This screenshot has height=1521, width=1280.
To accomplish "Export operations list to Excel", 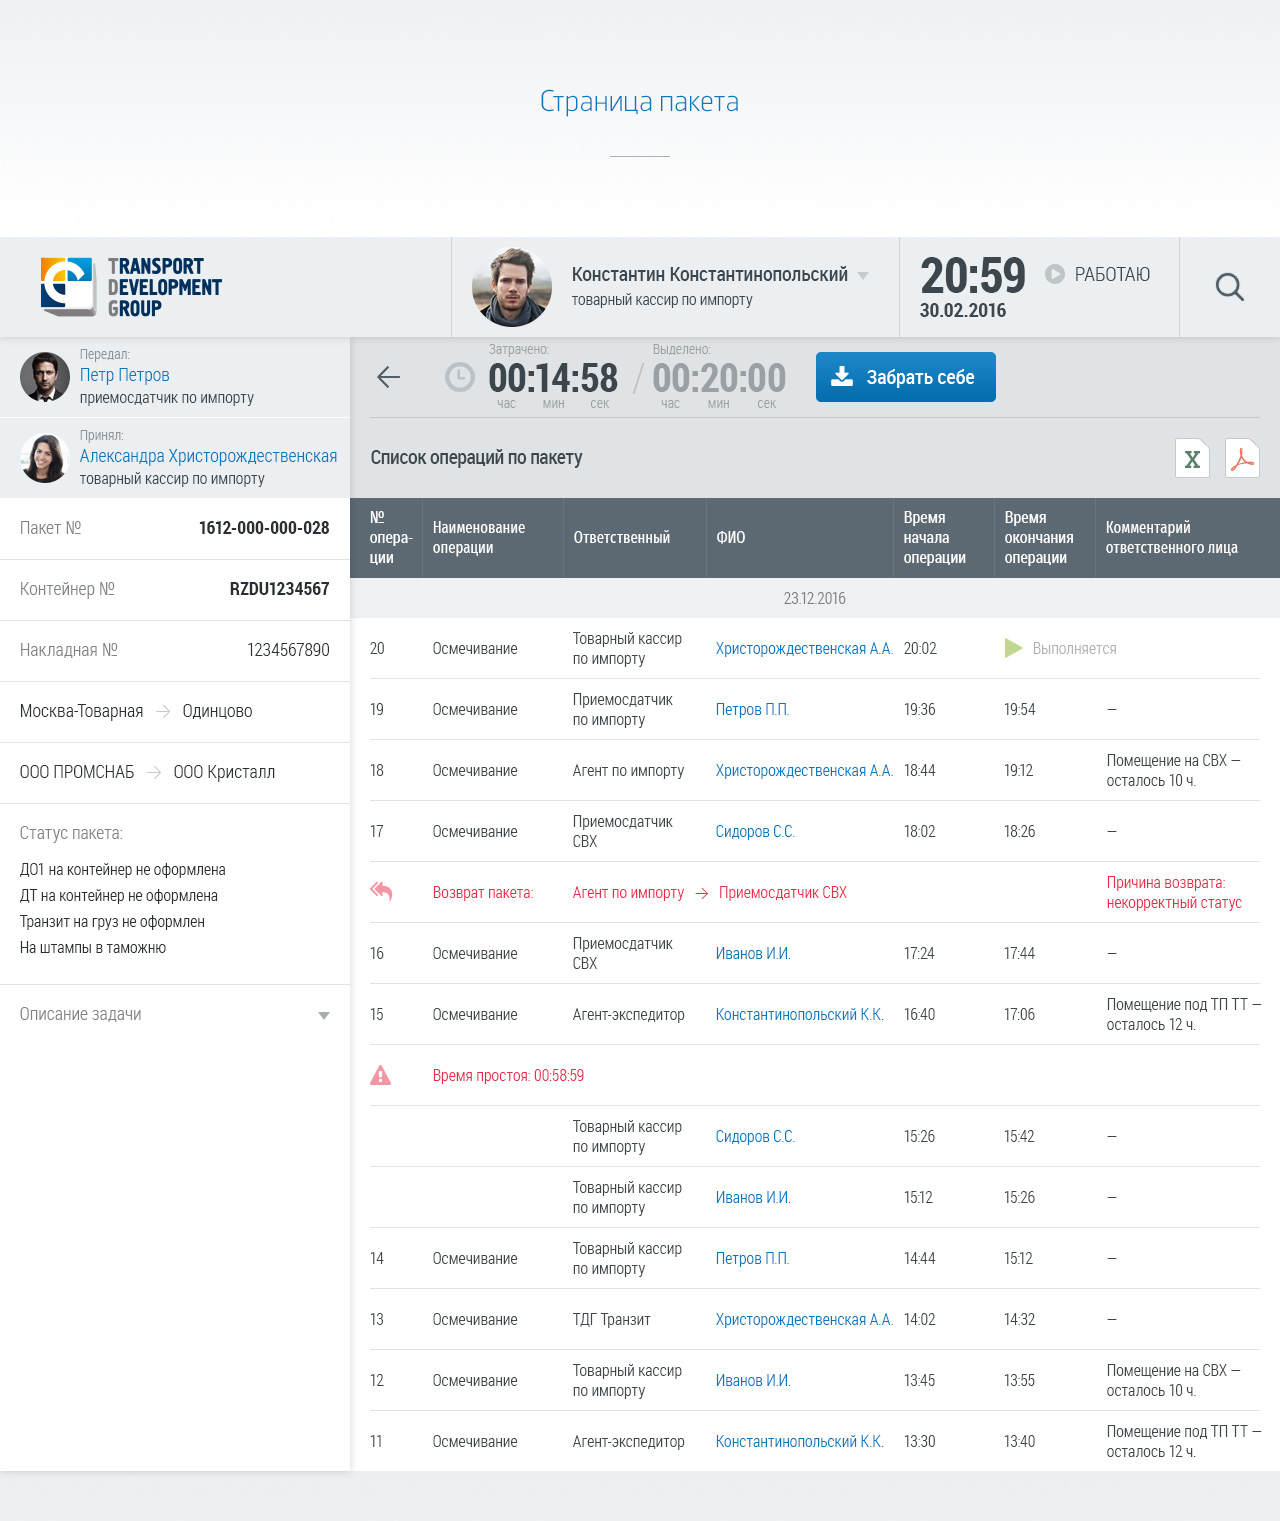I will (x=1192, y=459).
